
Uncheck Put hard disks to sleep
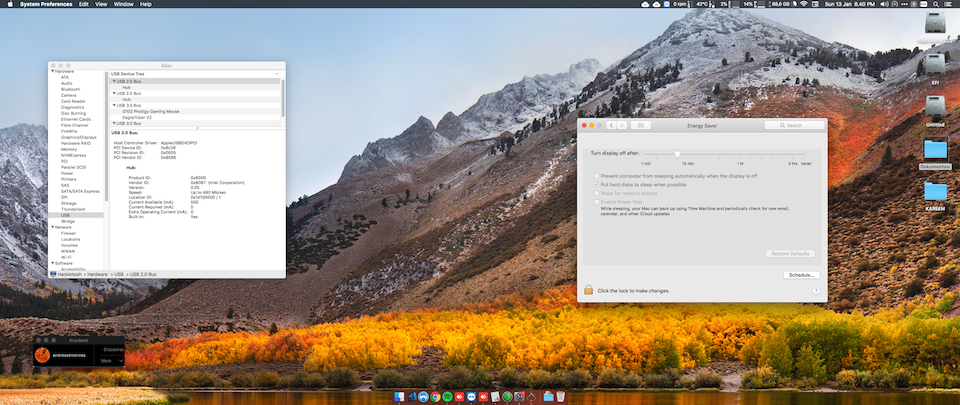596,185
